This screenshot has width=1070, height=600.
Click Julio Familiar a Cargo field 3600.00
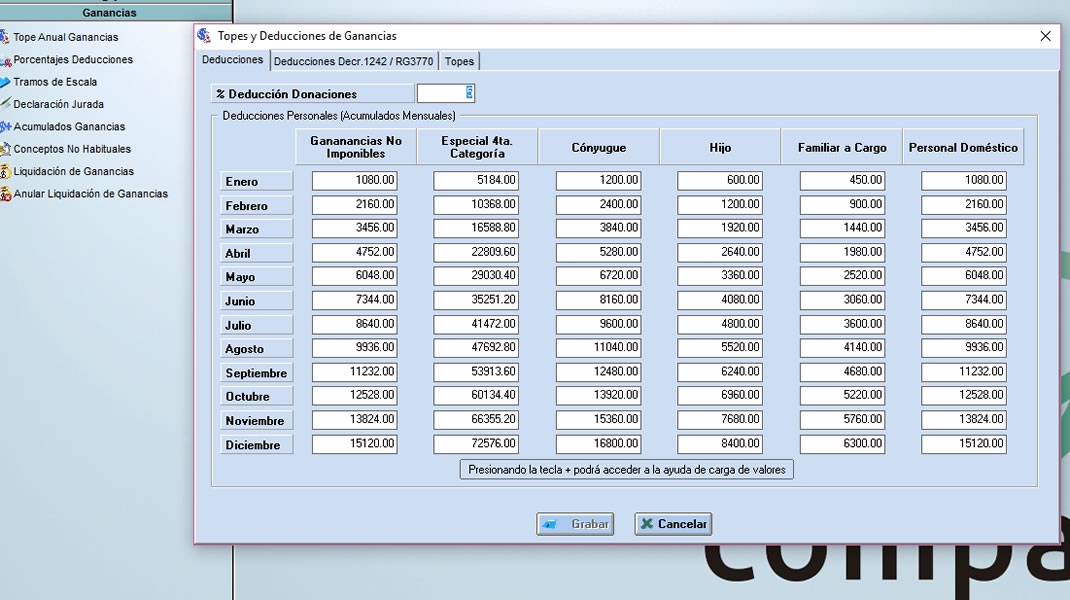coord(843,324)
